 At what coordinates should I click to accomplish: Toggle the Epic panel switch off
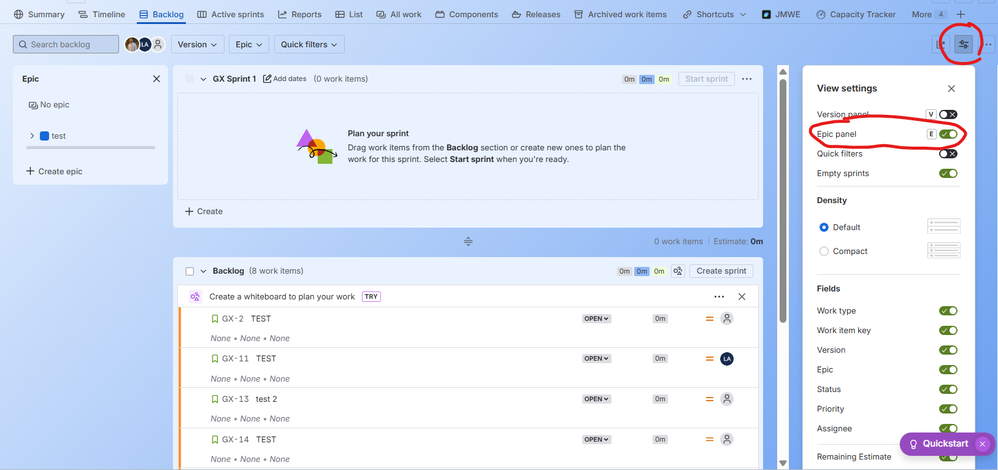948,134
